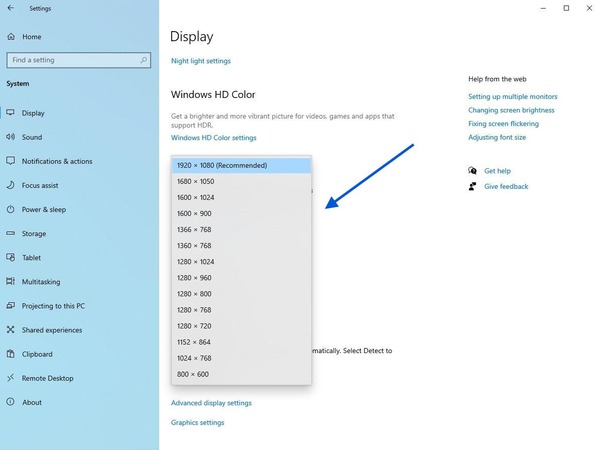The width and height of the screenshot is (599, 450).
Task: Choose 1680 × 1050 from the resolution list
Action: point(241,181)
